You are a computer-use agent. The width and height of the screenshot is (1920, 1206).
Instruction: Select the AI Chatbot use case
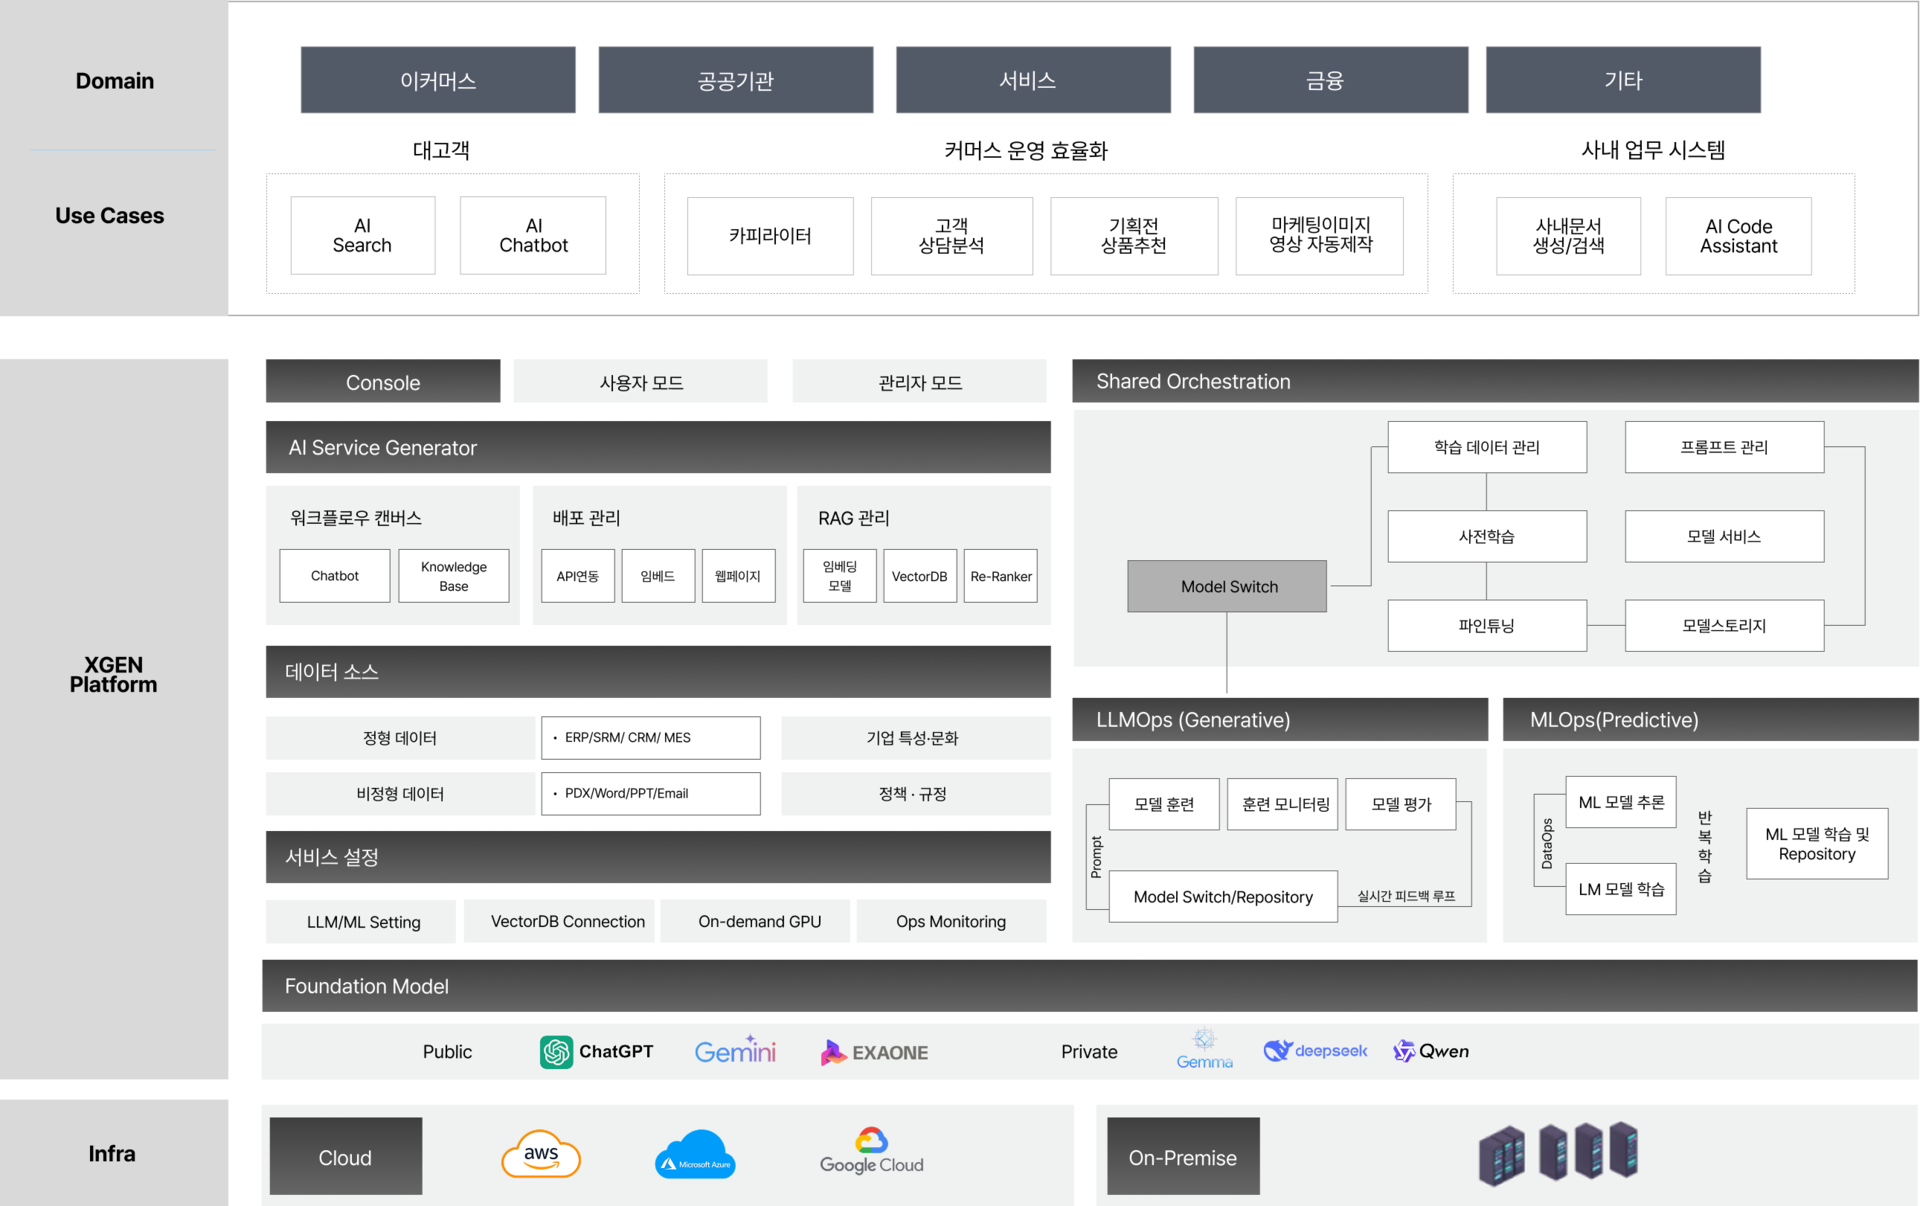(533, 235)
